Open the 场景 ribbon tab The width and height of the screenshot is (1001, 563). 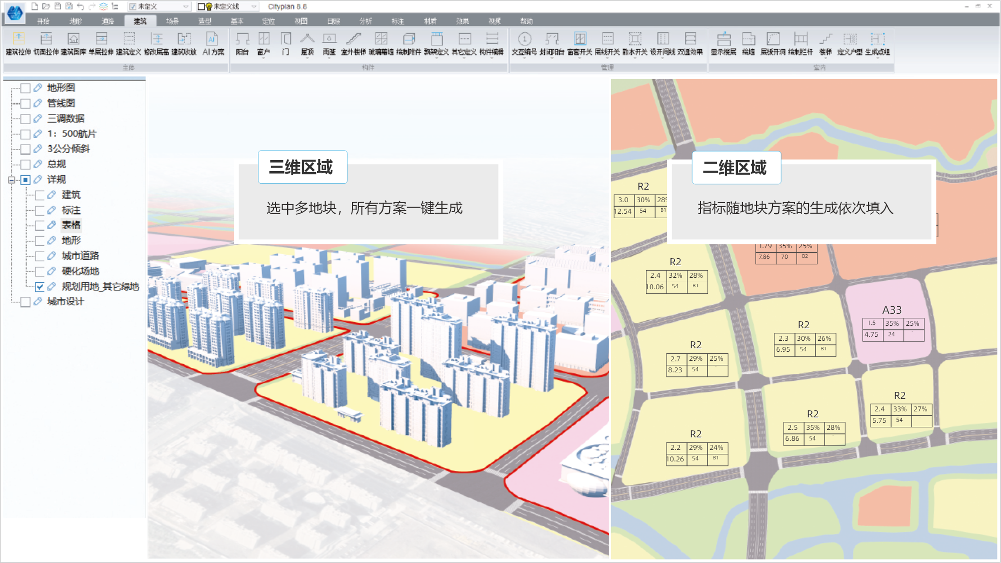[x=172, y=21]
